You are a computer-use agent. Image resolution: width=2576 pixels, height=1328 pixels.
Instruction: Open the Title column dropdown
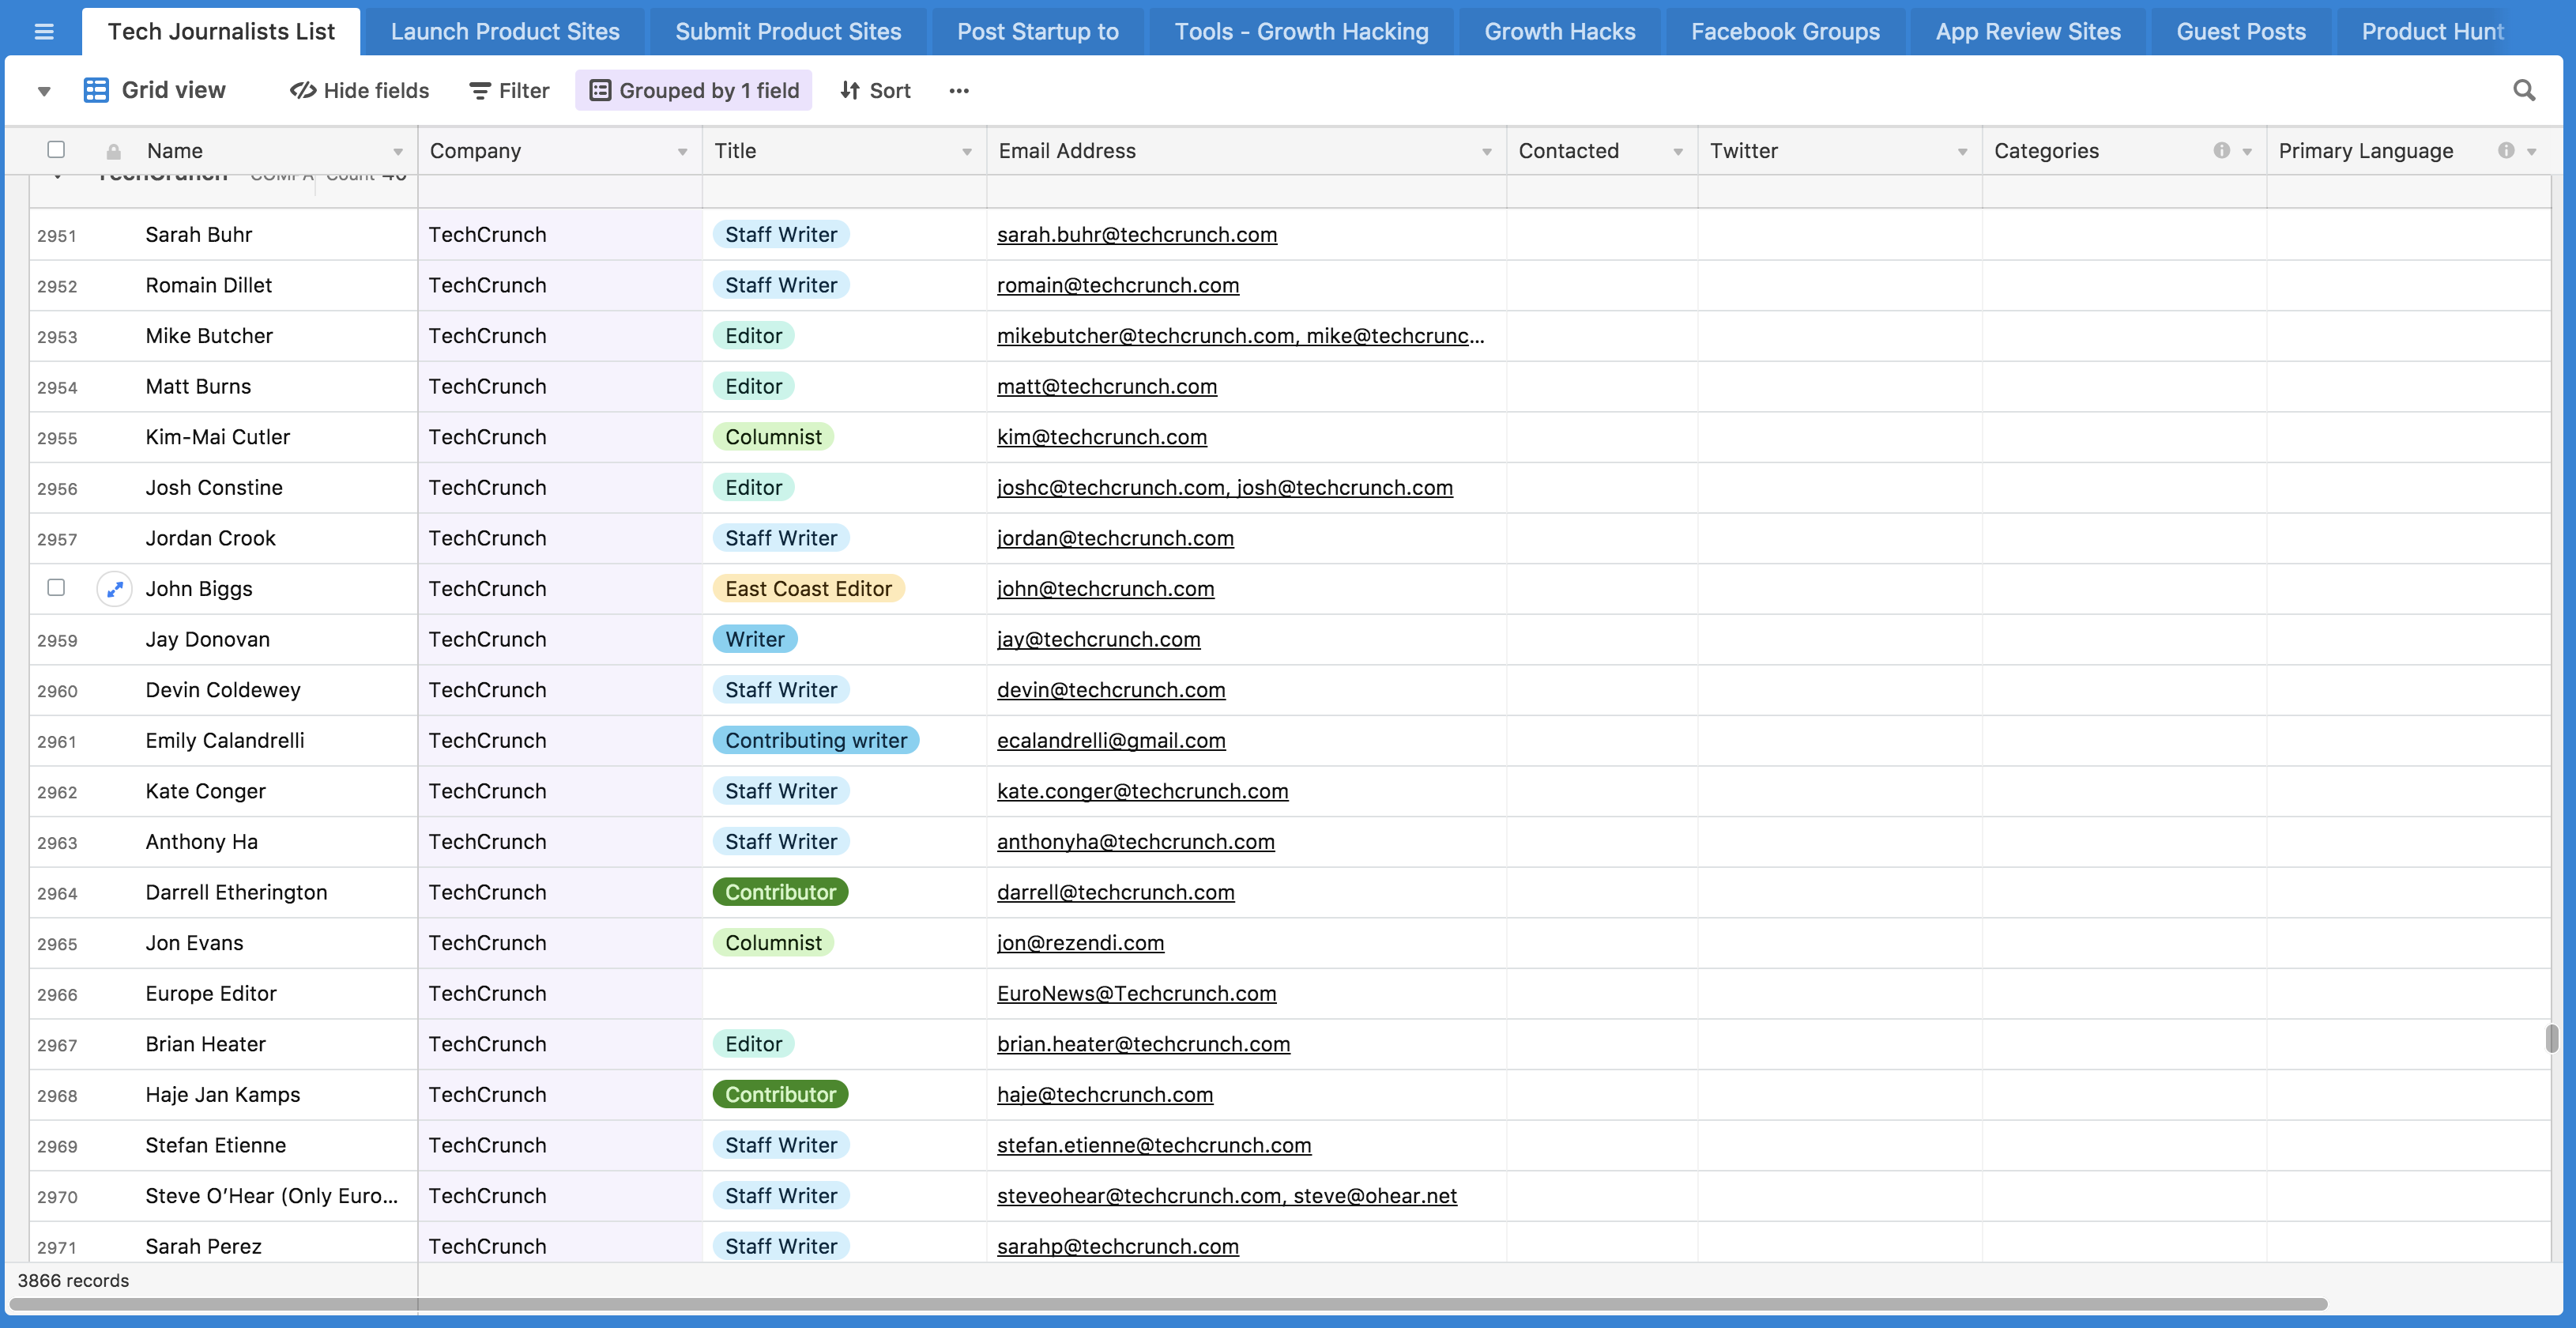coord(967,152)
